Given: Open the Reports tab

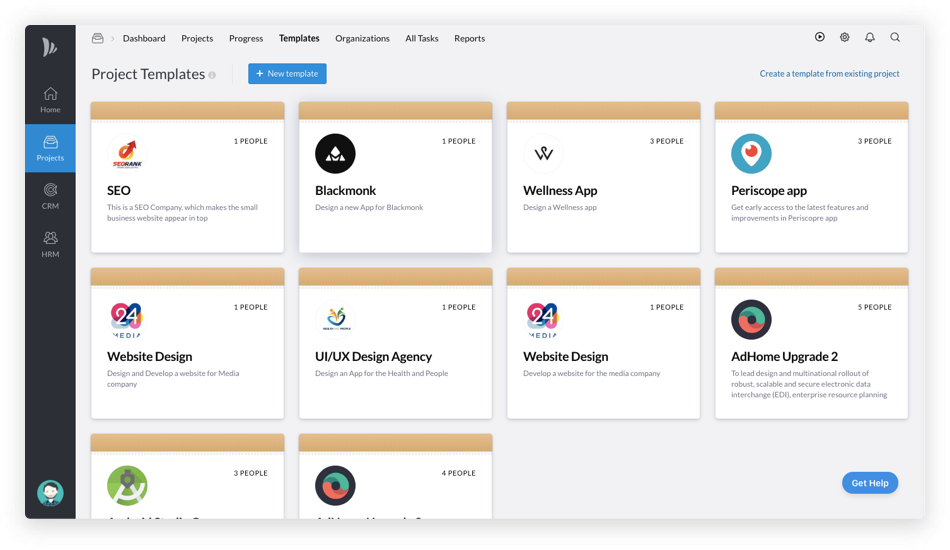Looking at the screenshot, I should pyautogui.click(x=470, y=38).
